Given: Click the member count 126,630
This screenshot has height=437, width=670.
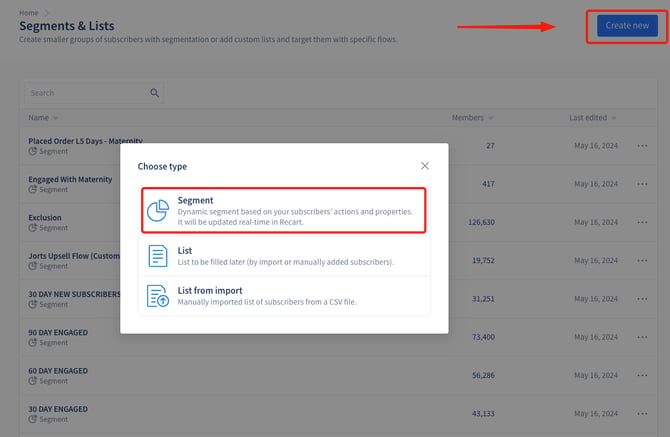Looking at the screenshot, I should click(x=481, y=222).
